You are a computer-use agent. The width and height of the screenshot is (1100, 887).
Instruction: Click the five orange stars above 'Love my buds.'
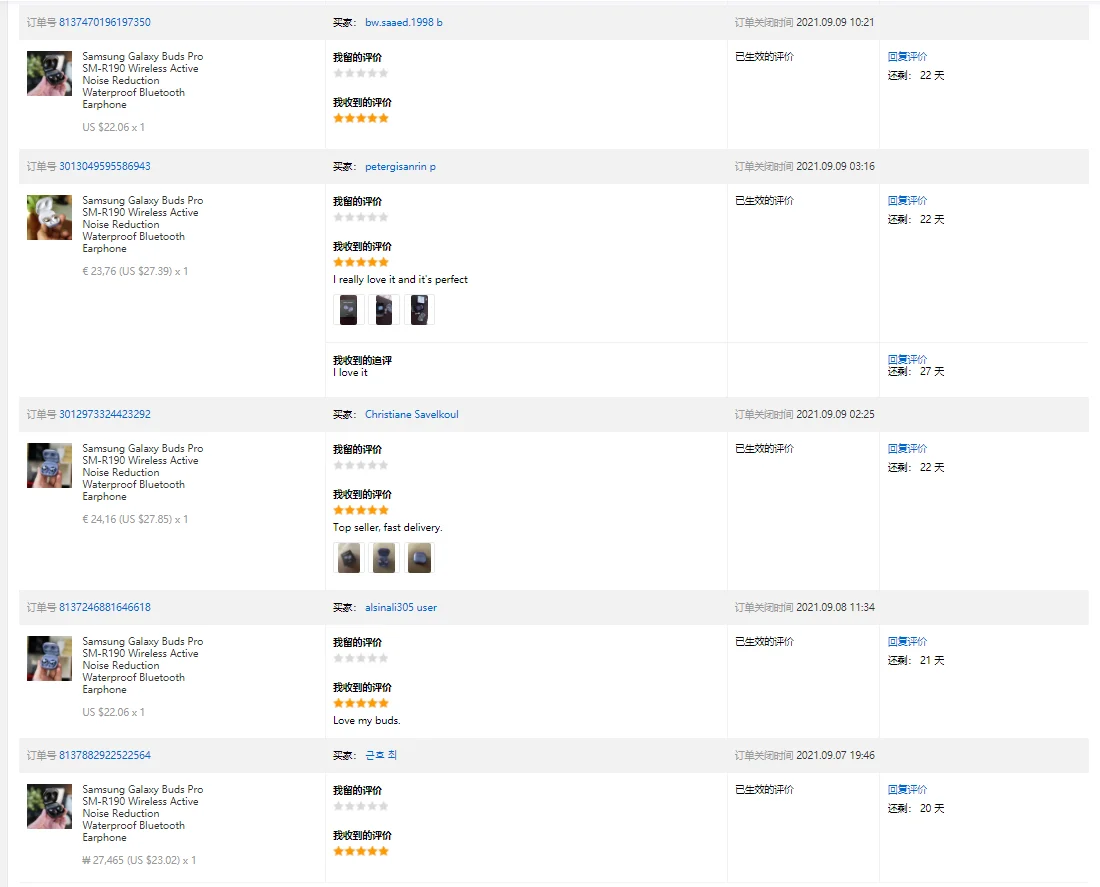[361, 703]
